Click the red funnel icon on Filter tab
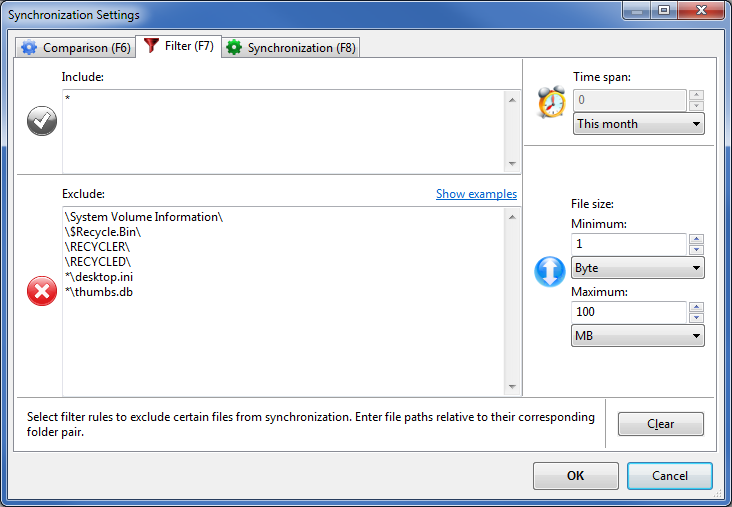The width and height of the screenshot is (732, 507). click(151, 45)
